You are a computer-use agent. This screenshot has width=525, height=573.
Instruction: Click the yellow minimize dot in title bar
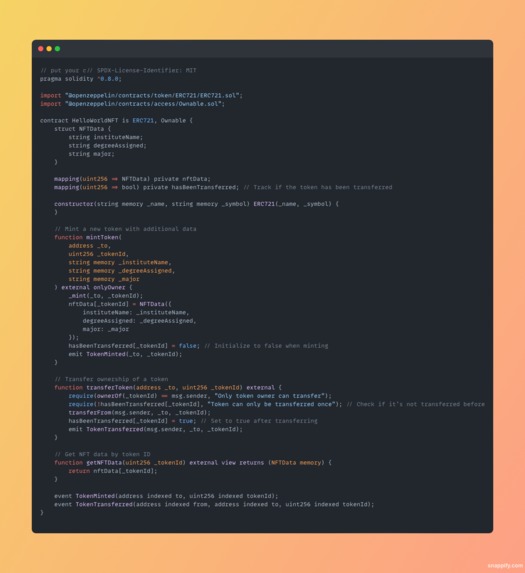click(49, 49)
